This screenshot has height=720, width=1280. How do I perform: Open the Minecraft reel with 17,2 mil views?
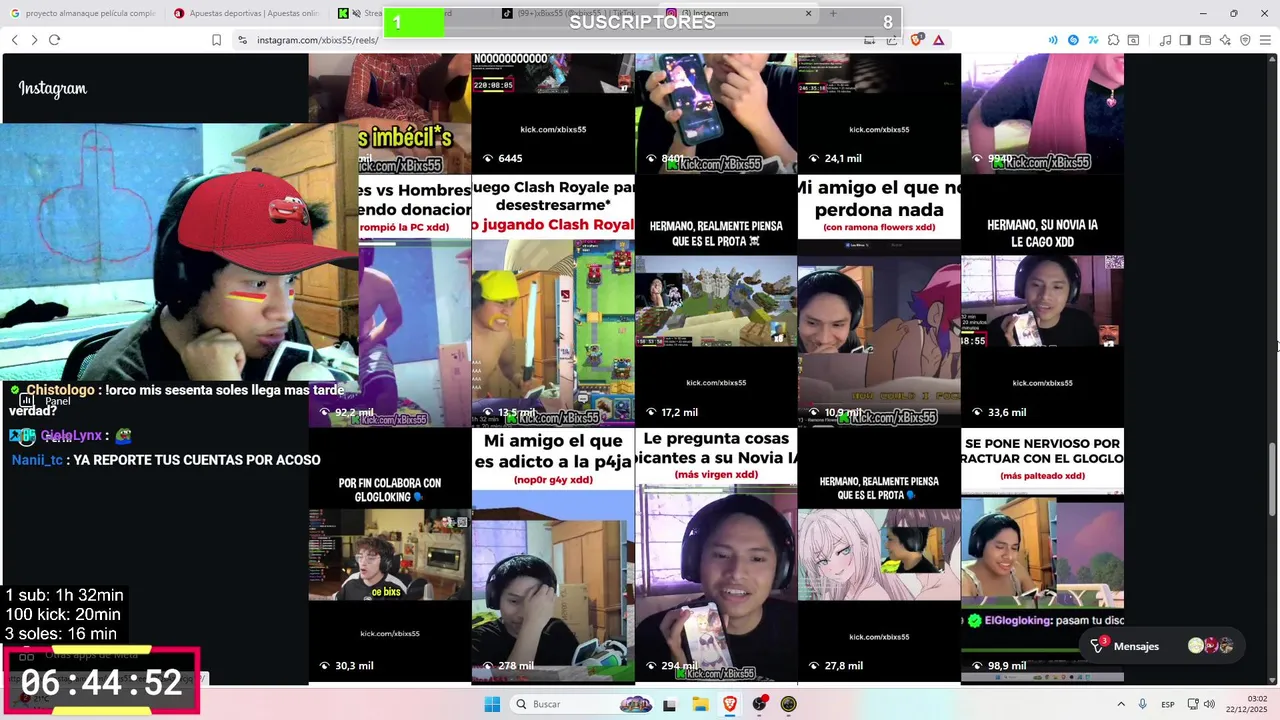point(716,301)
